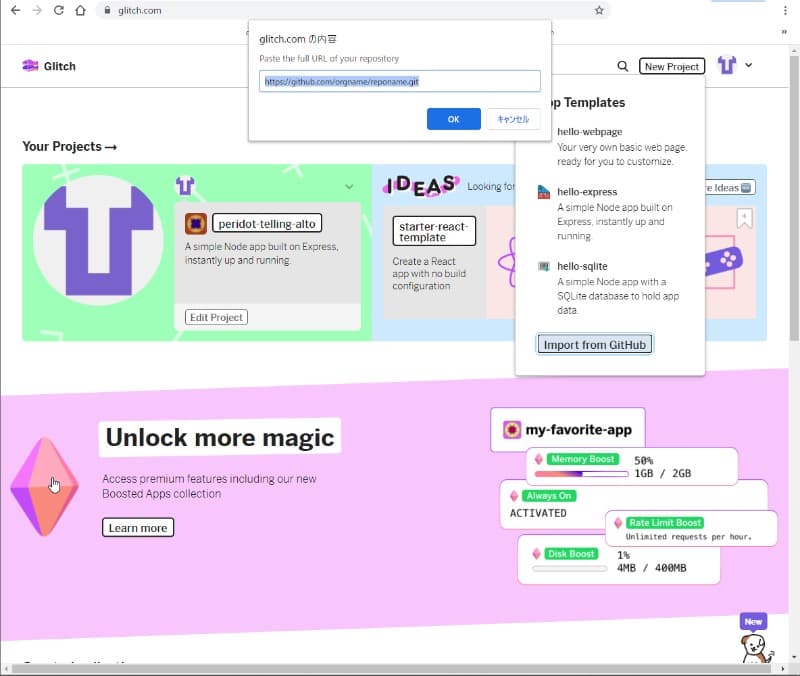Click the IDEAS logo graphic
The height and width of the screenshot is (676, 800).
pyautogui.click(x=420, y=186)
